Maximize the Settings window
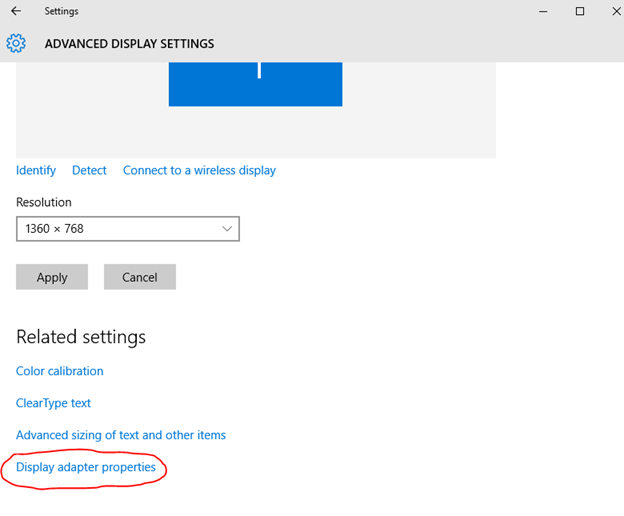The width and height of the screenshot is (624, 516). click(x=580, y=11)
